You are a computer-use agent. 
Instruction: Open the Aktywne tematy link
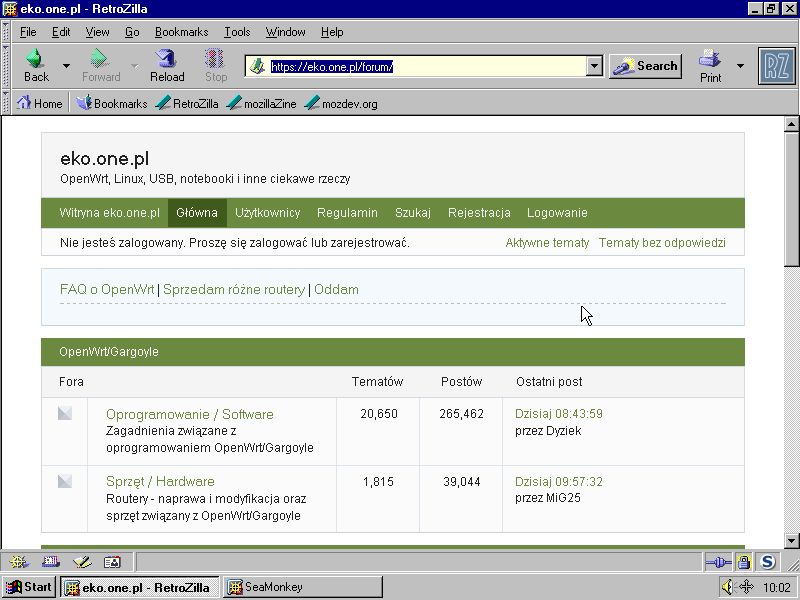point(547,243)
